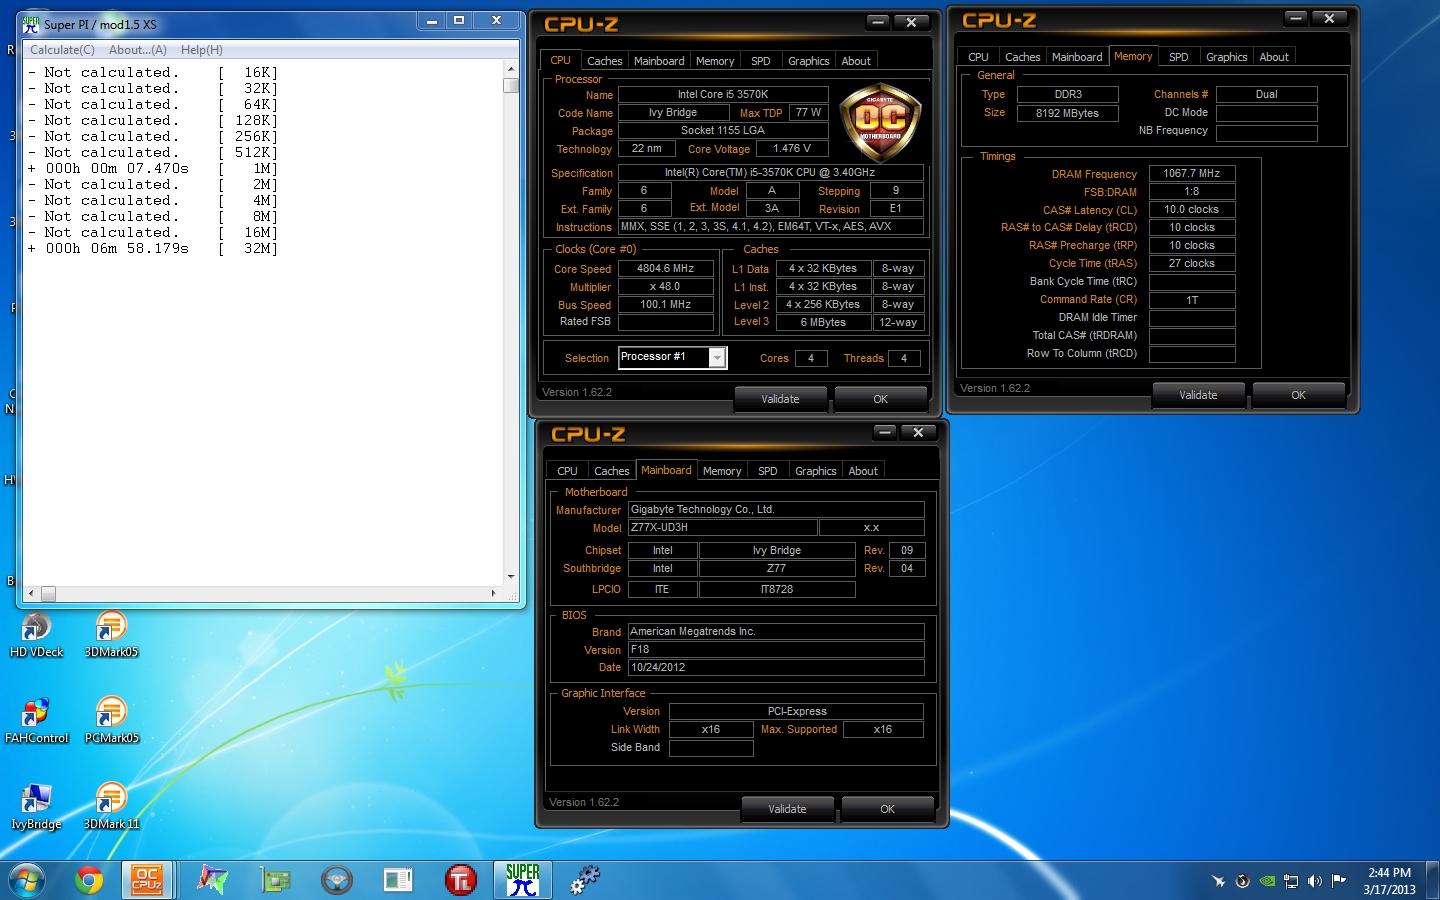Click the Super PI title bar icon

31,24
